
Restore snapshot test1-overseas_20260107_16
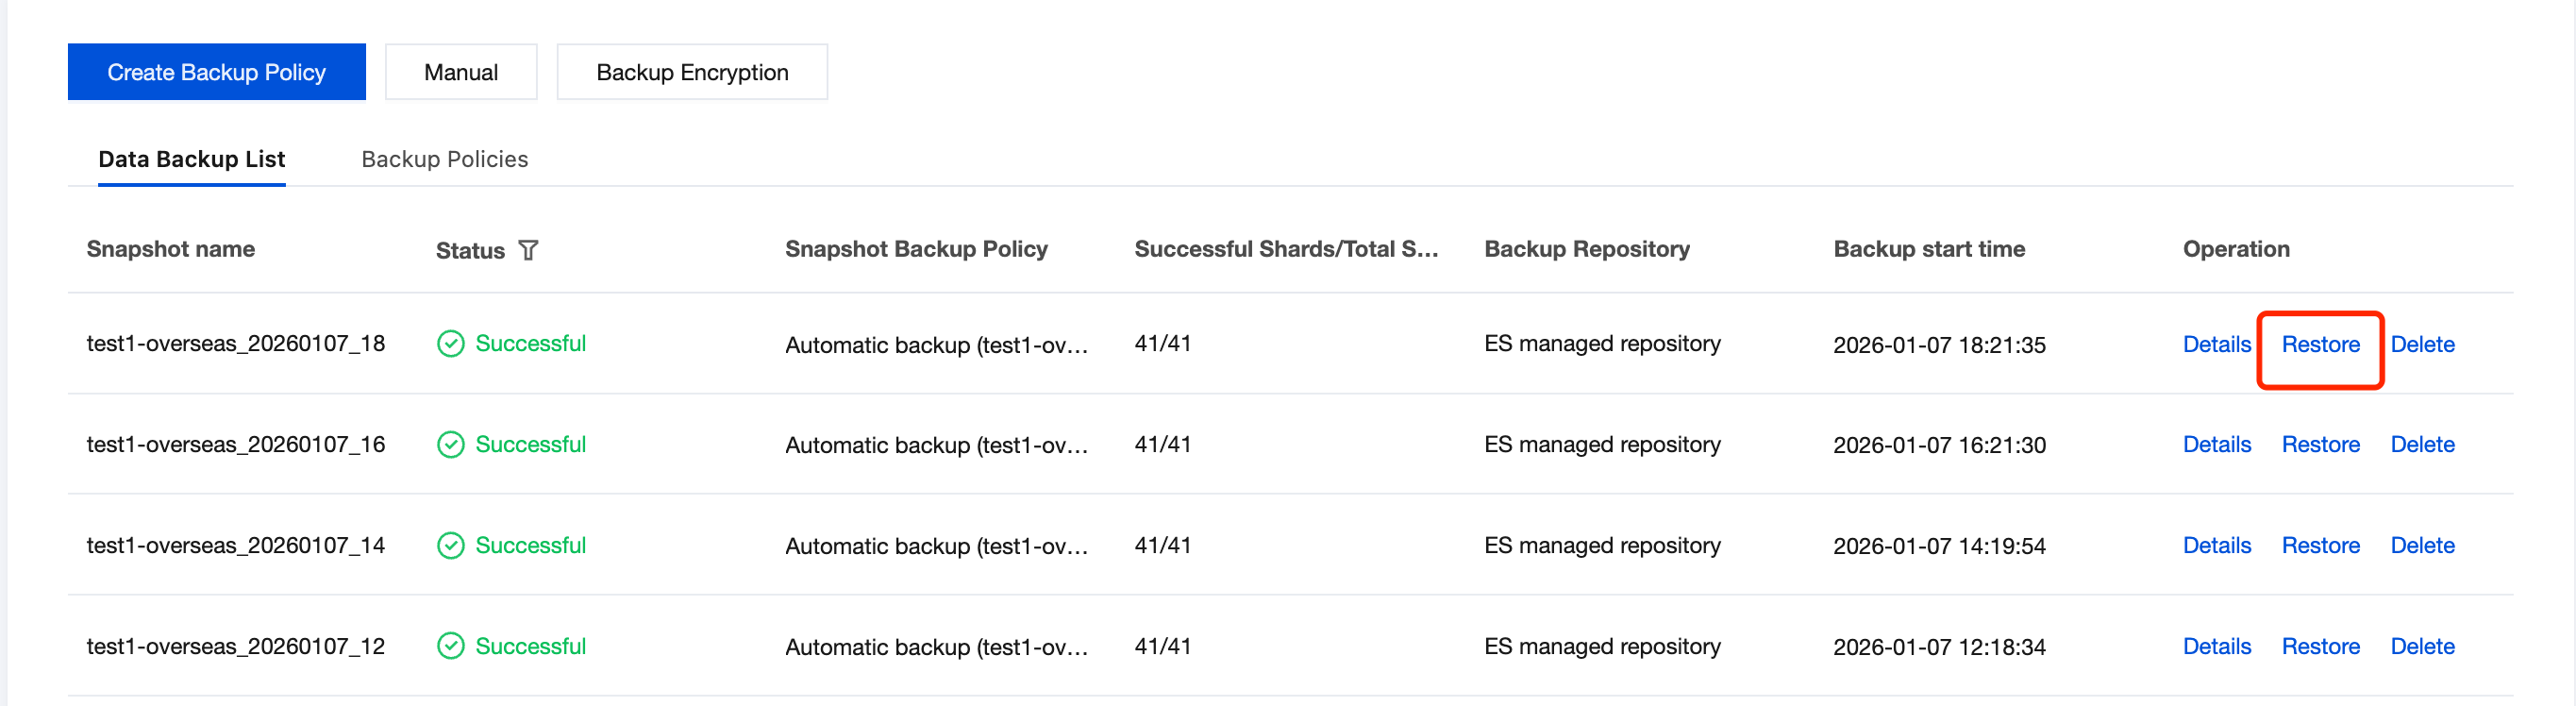click(x=2320, y=444)
